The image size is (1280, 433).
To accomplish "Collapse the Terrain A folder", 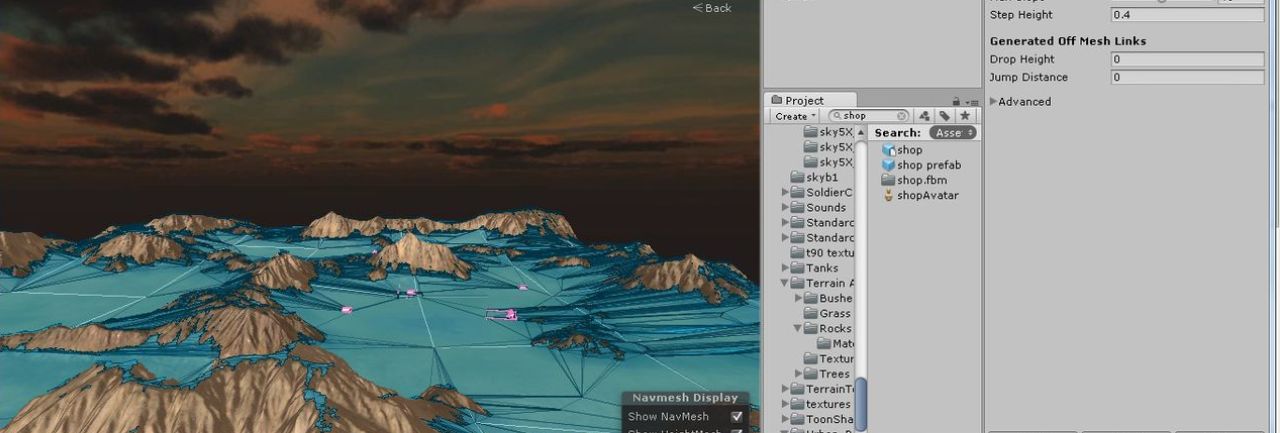I will click(786, 283).
